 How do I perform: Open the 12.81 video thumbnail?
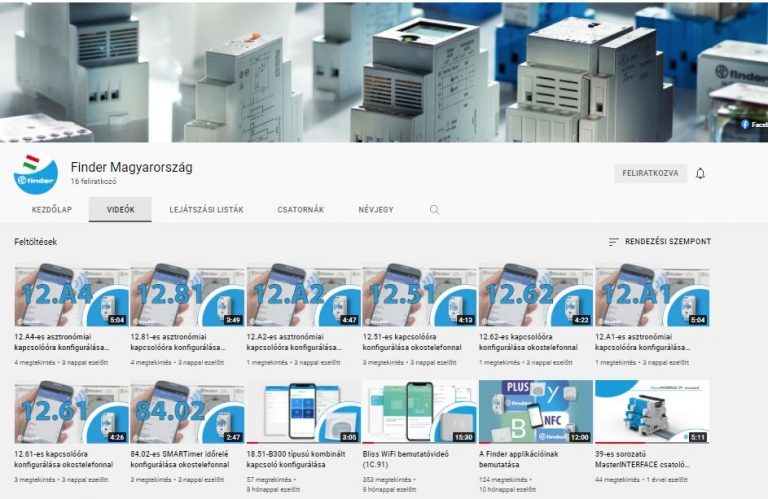point(187,297)
